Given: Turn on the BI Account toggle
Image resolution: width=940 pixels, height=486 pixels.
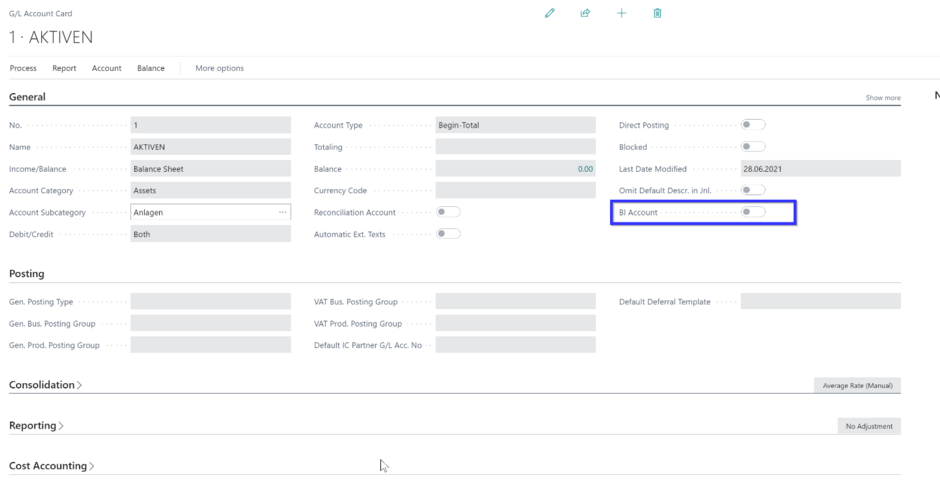Looking at the screenshot, I should [752, 212].
